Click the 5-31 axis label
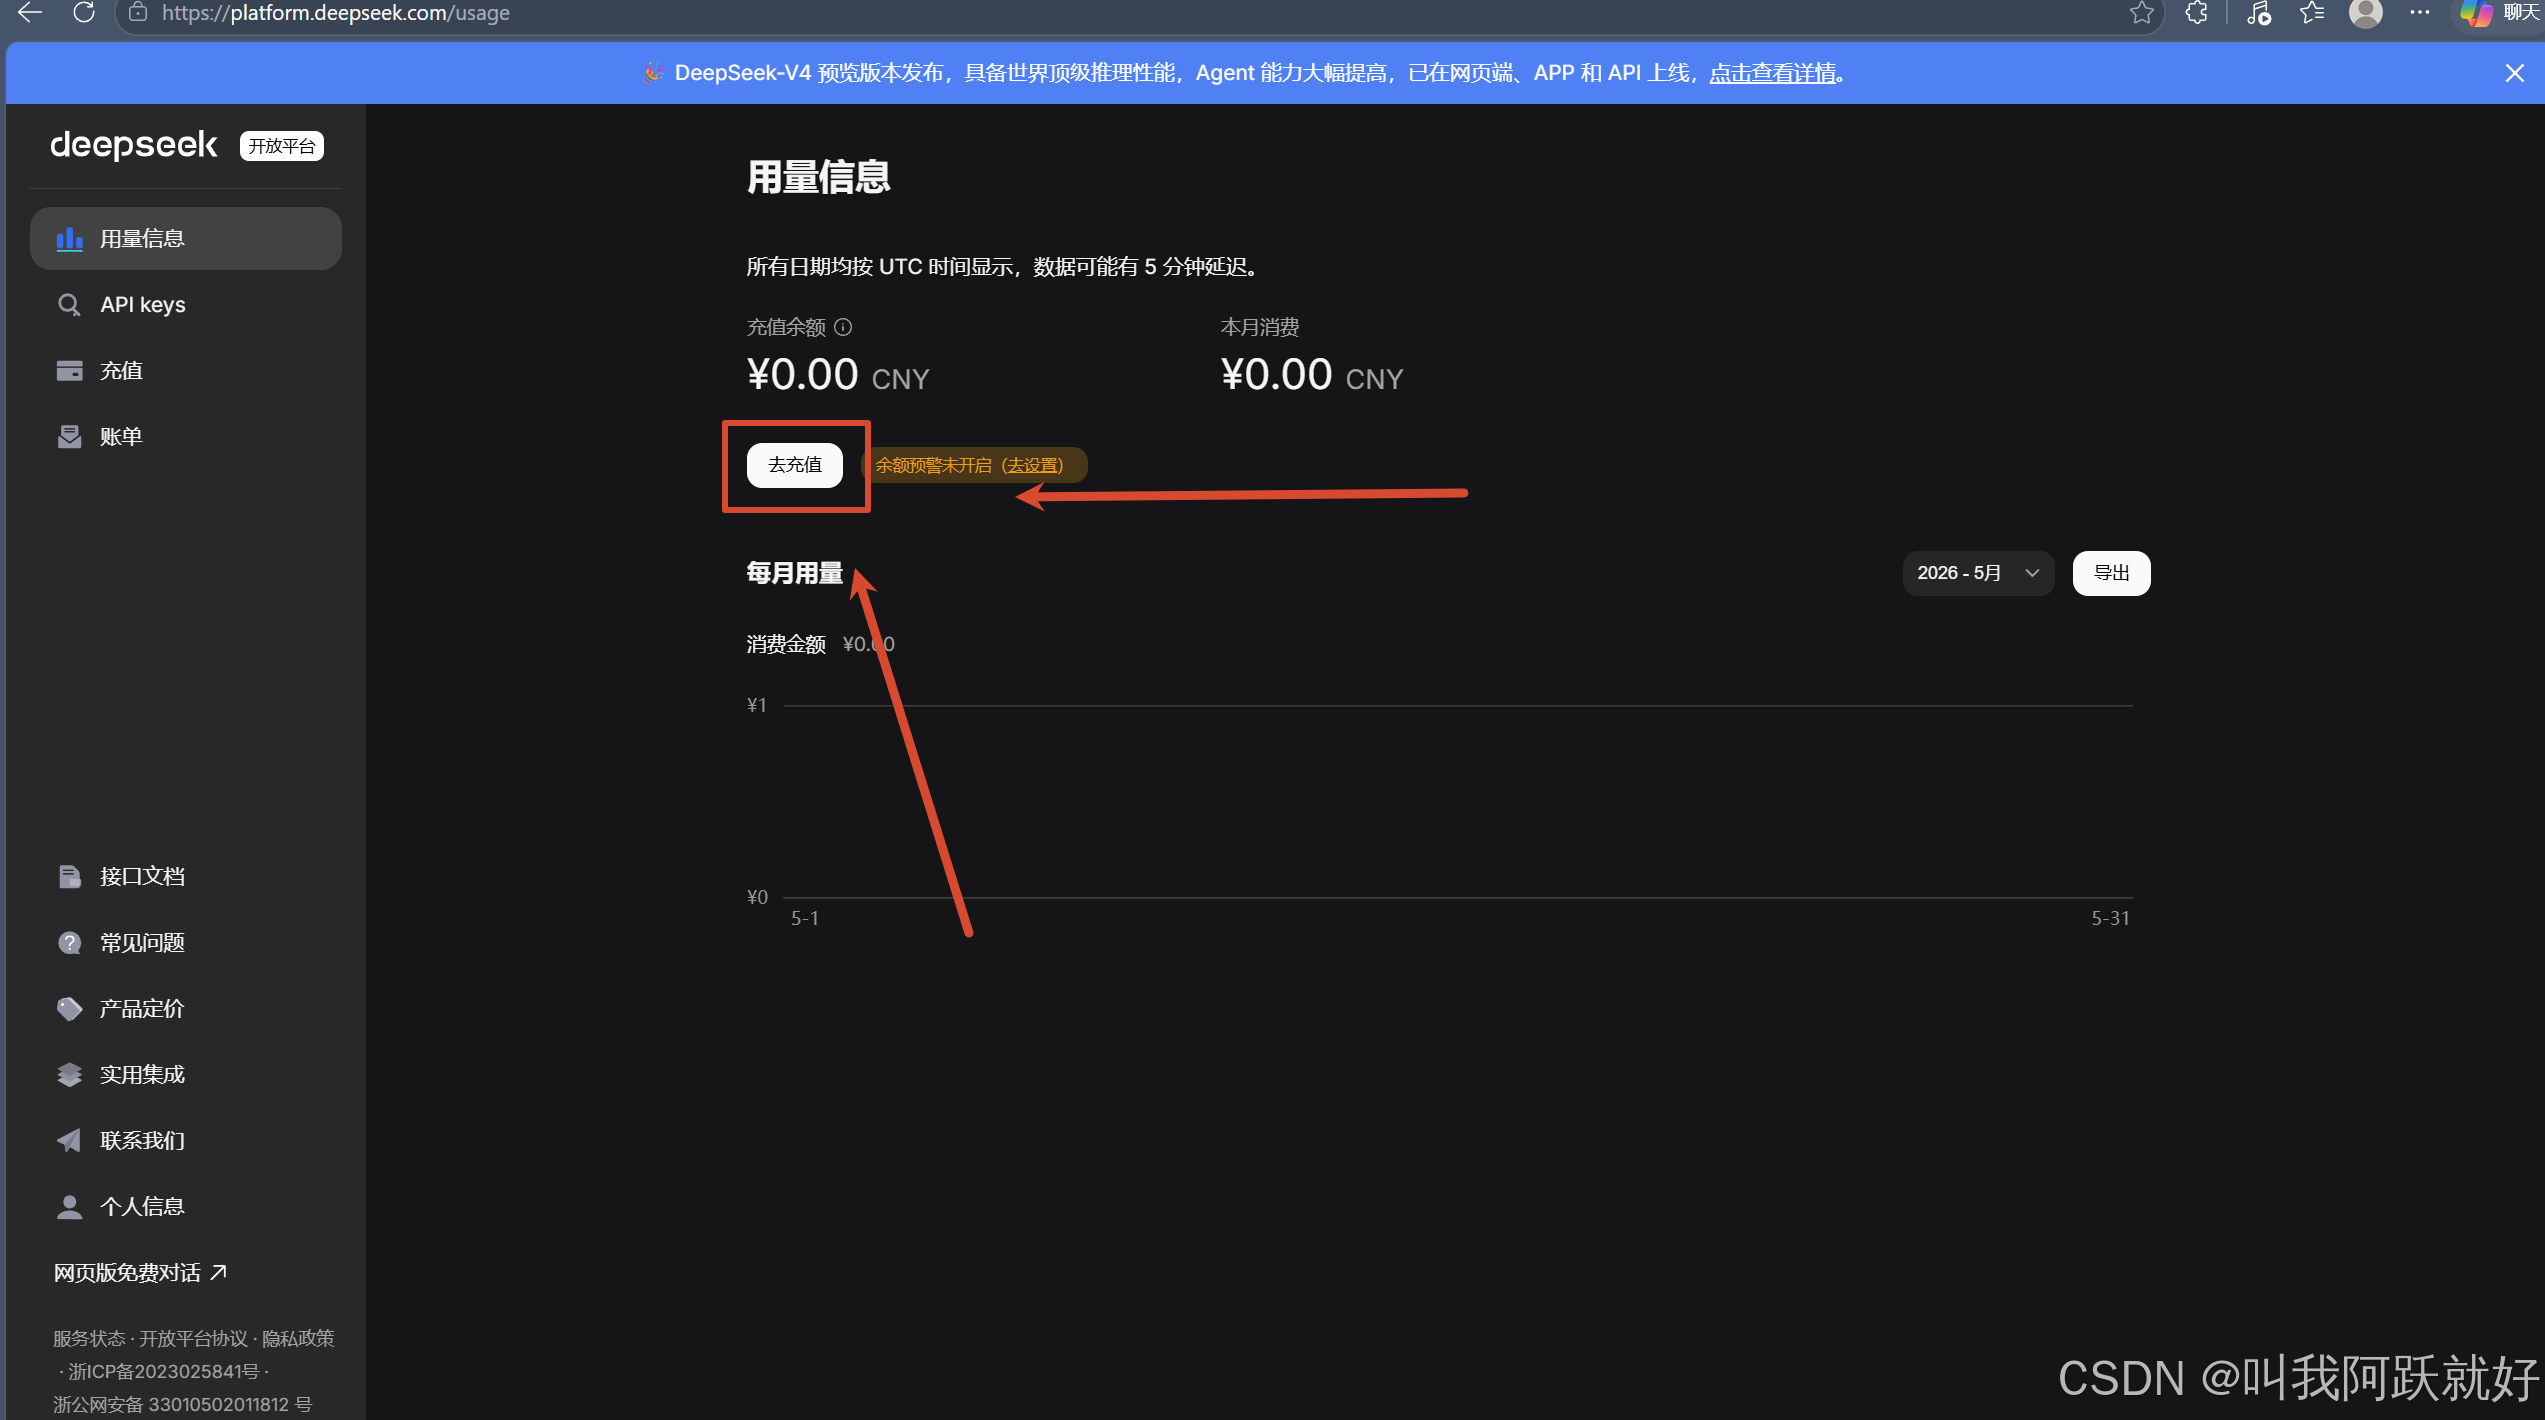The width and height of the screenshot is (2545, 1420). click(2110, 918)
